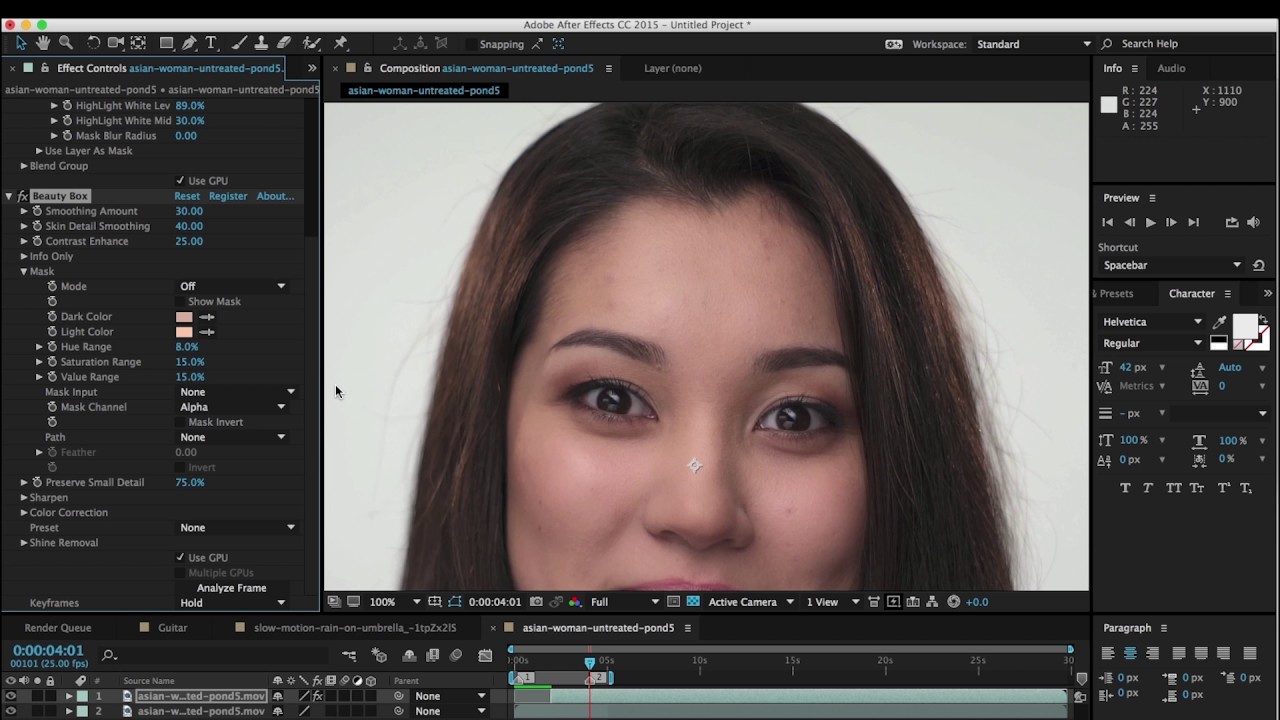Select the Clone Stamp tool
This screenshot has width=1280, height=720.
tap(261, 43)
